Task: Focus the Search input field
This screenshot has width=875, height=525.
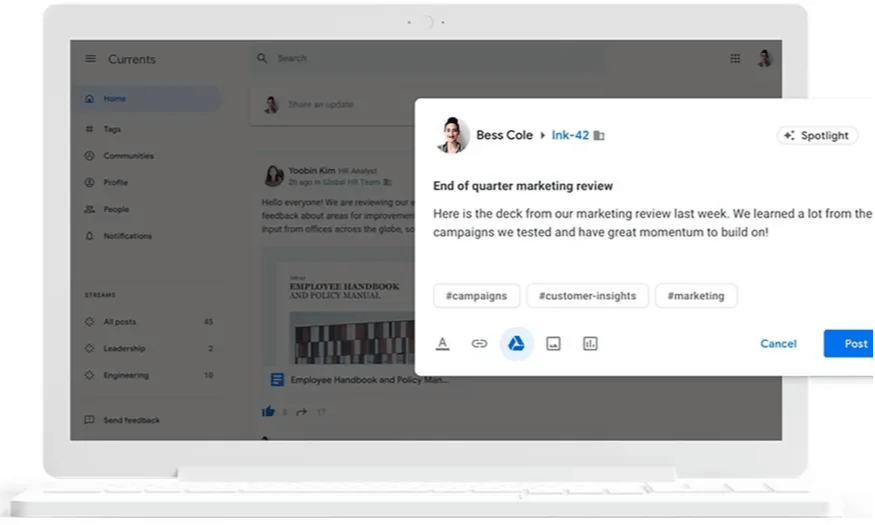Action: (x=427, y=58)
